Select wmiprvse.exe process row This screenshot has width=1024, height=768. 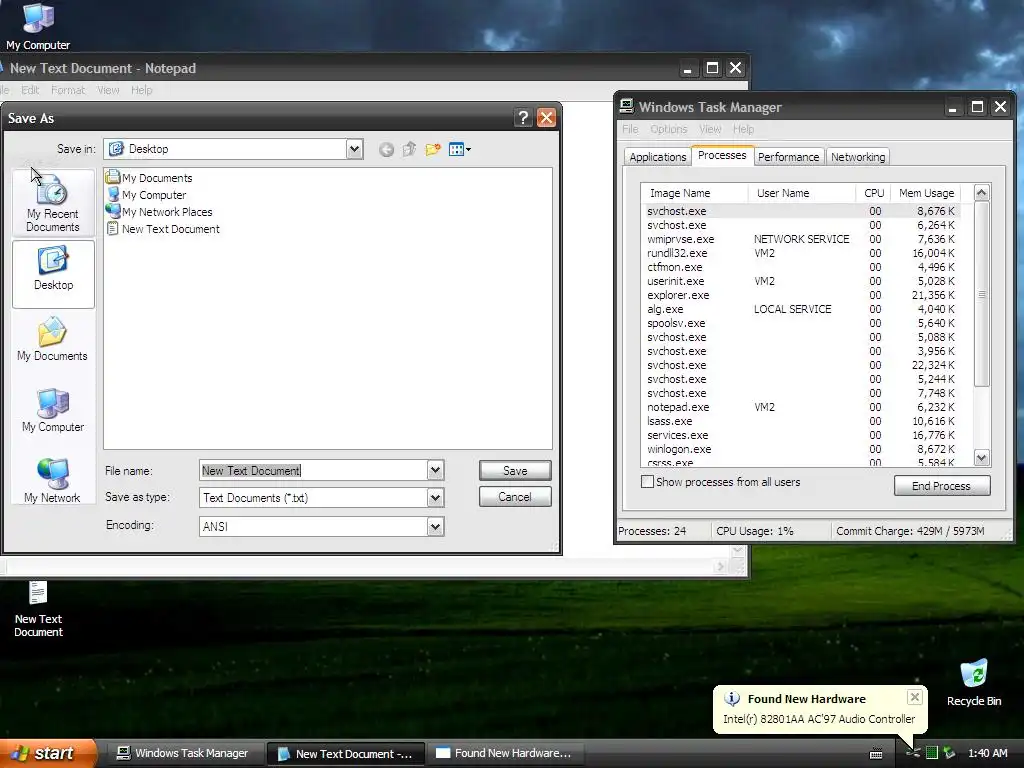coord(801,239)
